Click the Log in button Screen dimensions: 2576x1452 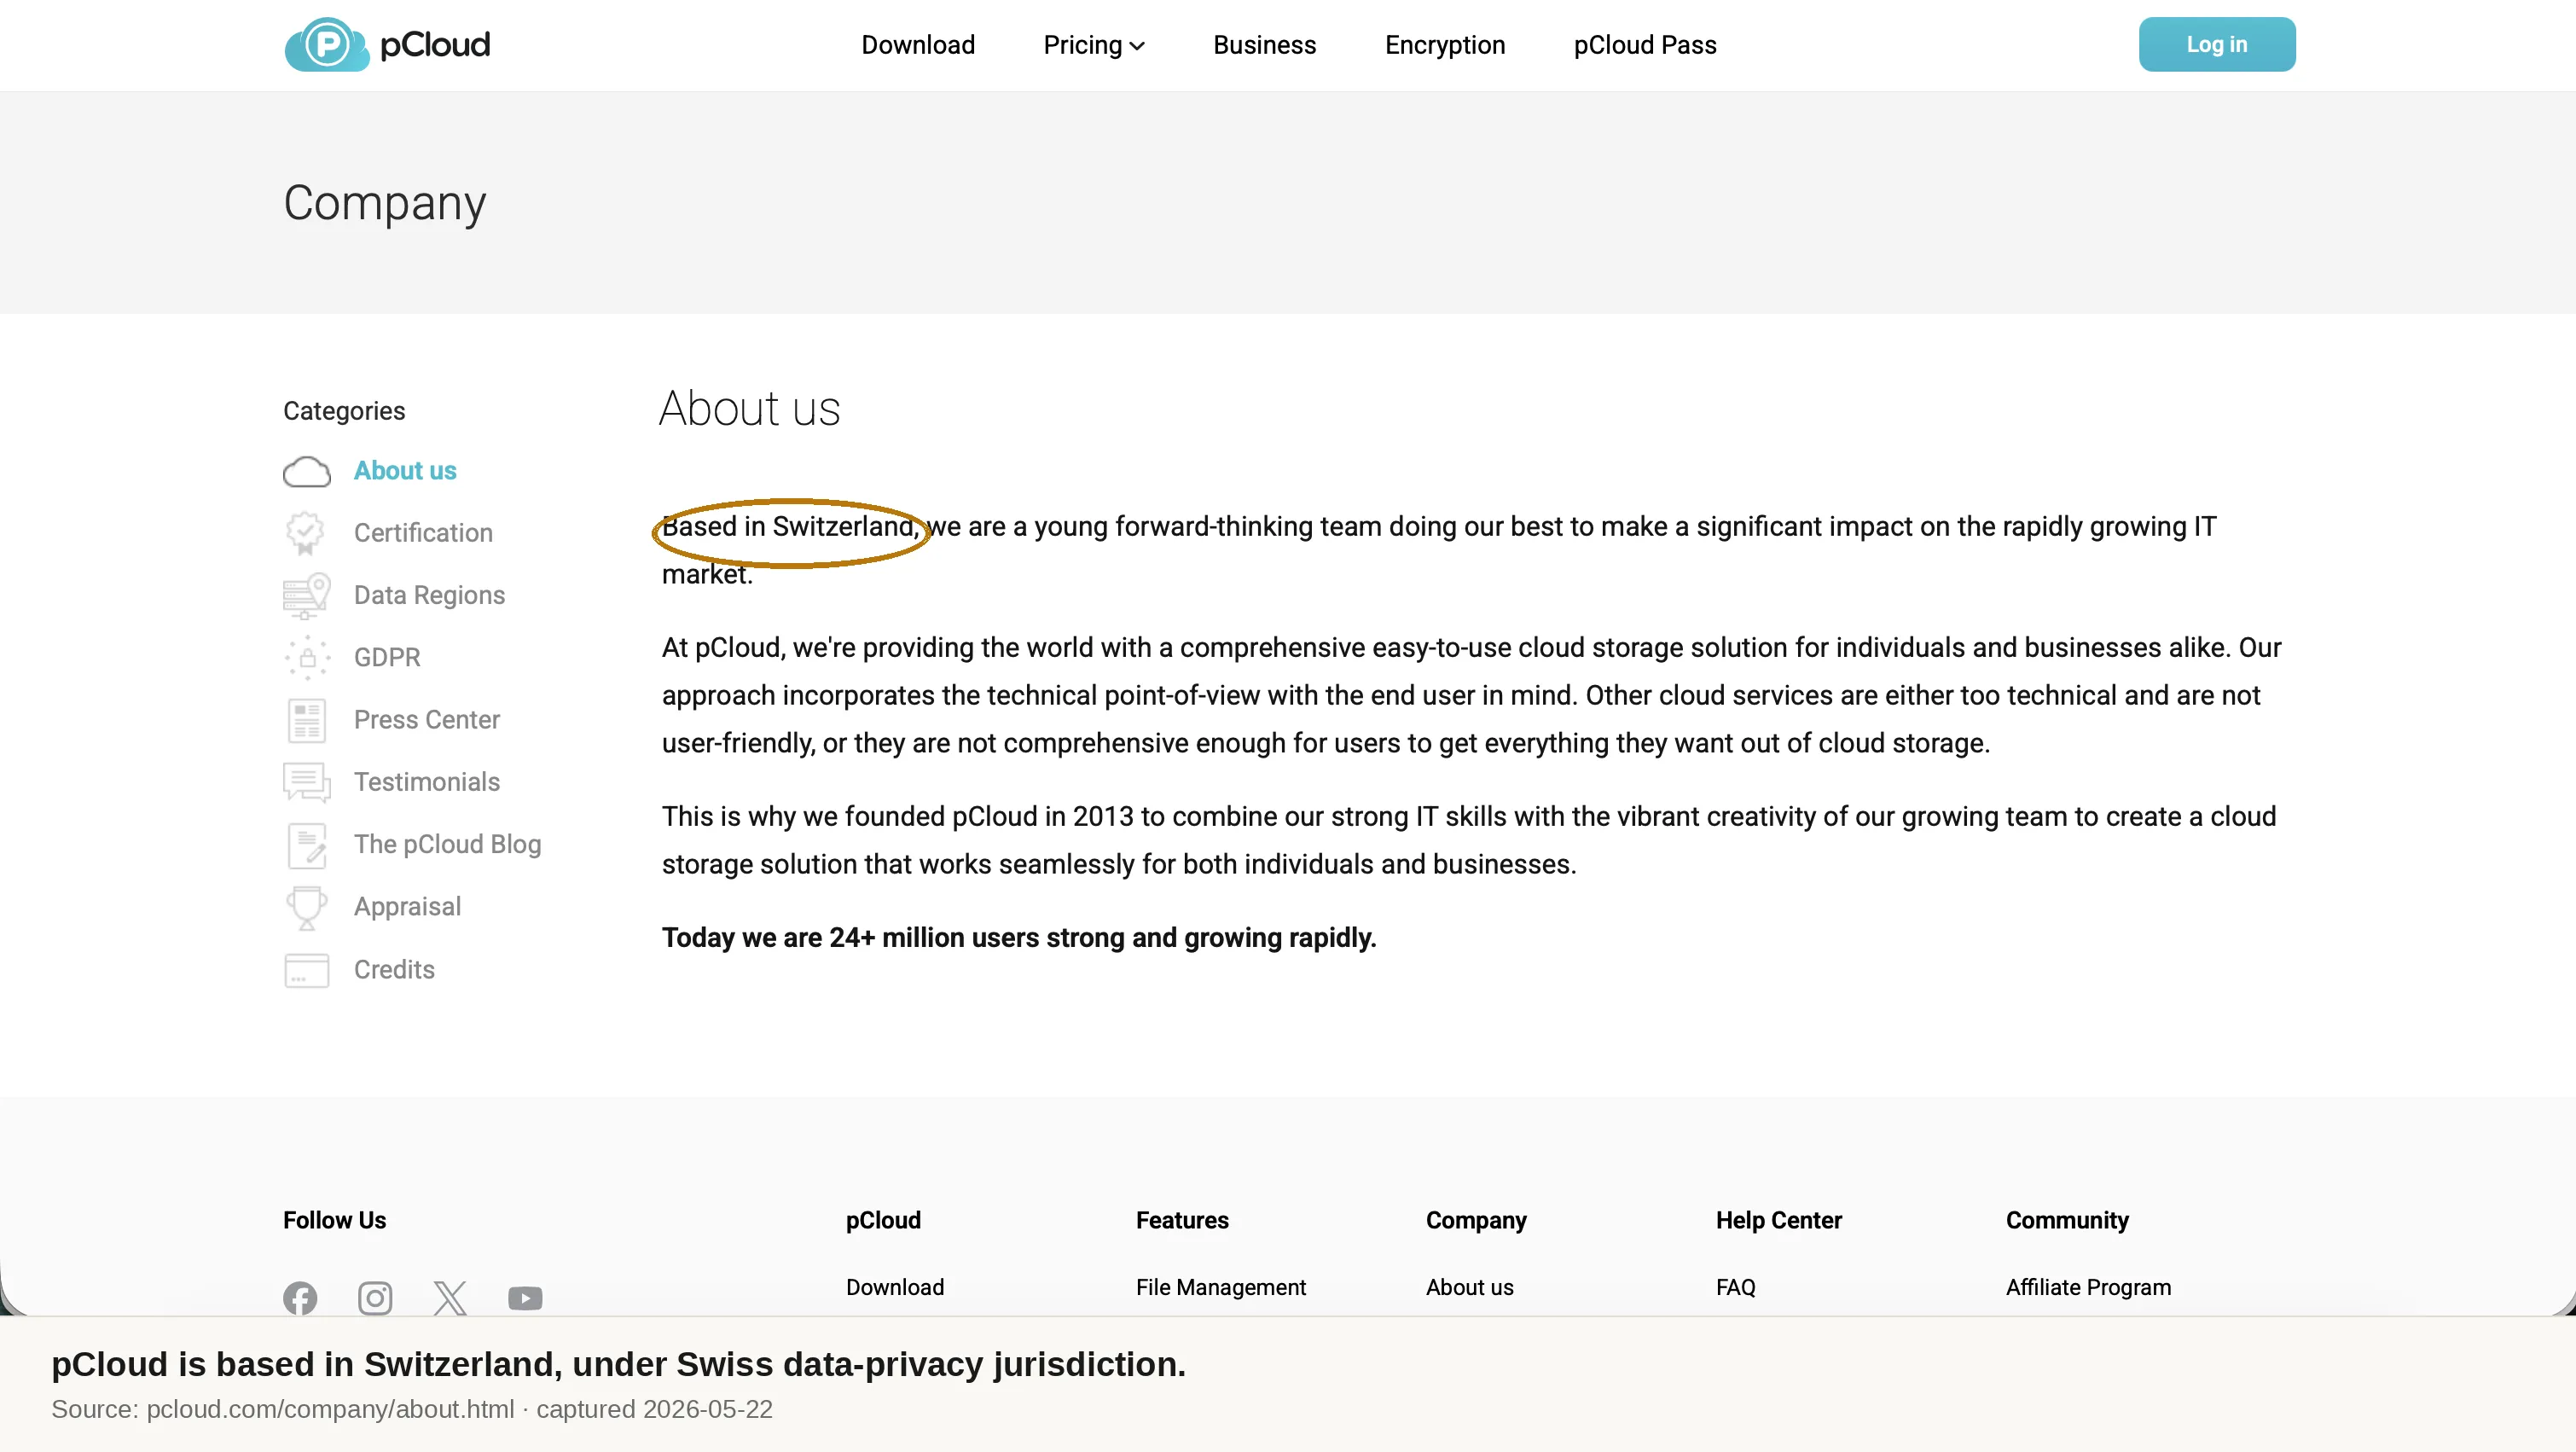[2216, 44]
